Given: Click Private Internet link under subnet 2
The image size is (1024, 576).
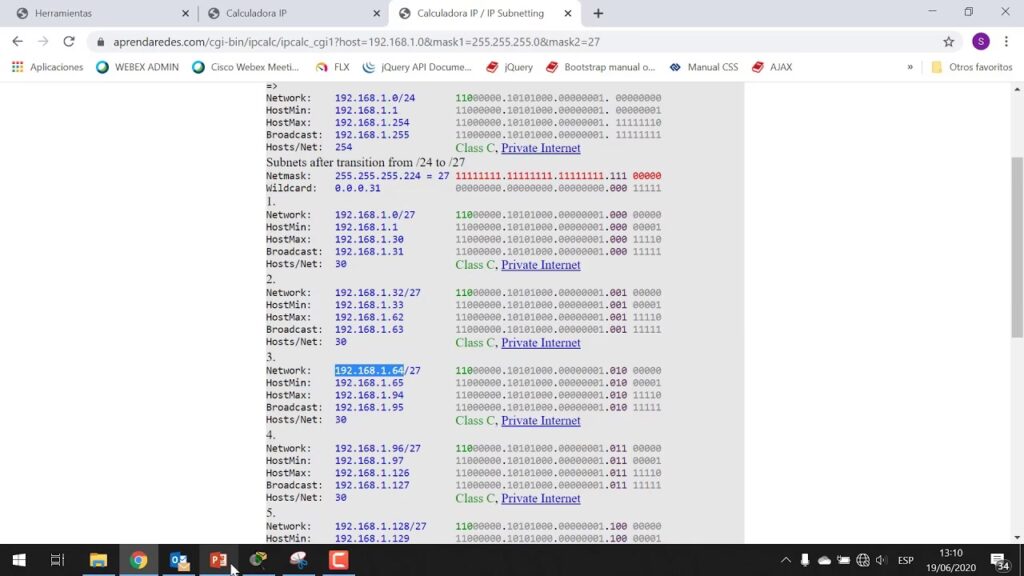Looking at the screenshot, I should tap(540, 343).
